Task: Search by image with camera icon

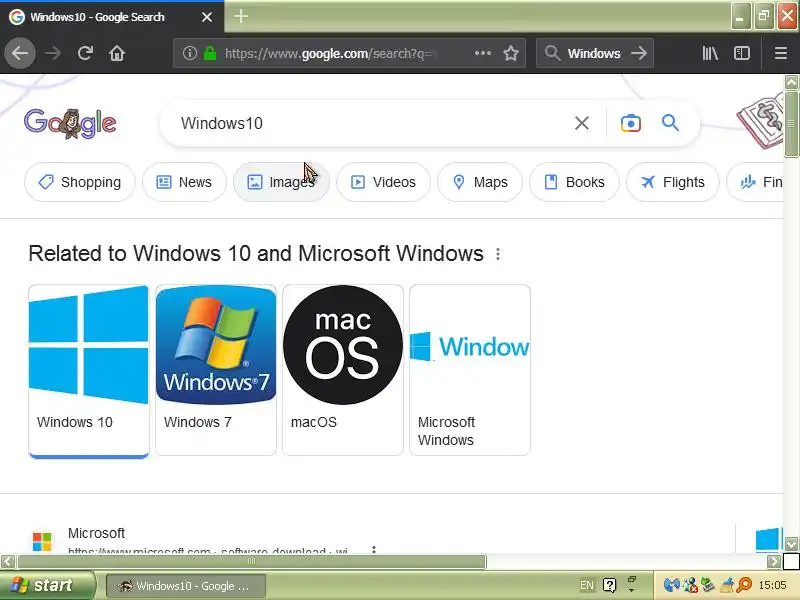Action: pos(631,123)
